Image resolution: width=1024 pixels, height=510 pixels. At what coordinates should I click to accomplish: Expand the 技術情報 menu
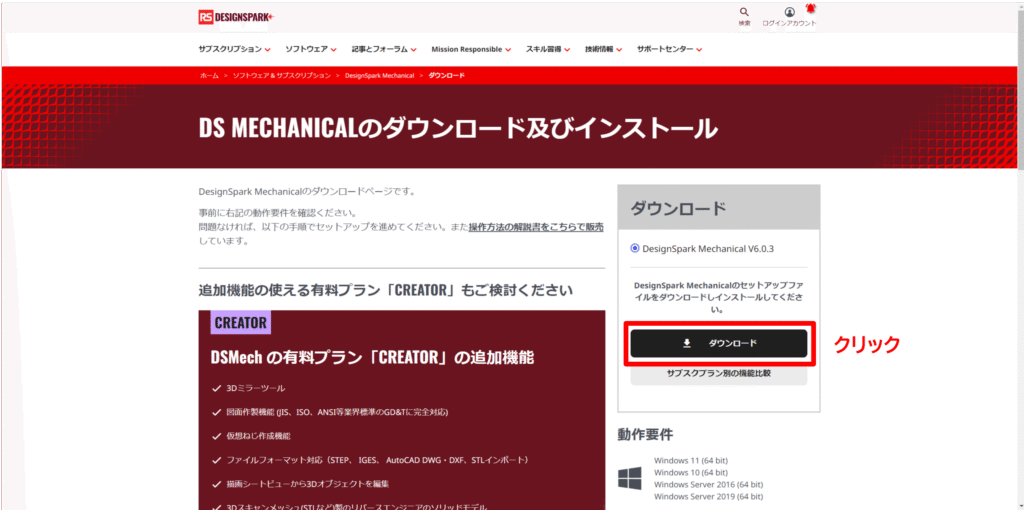click(x=603, y=49)
